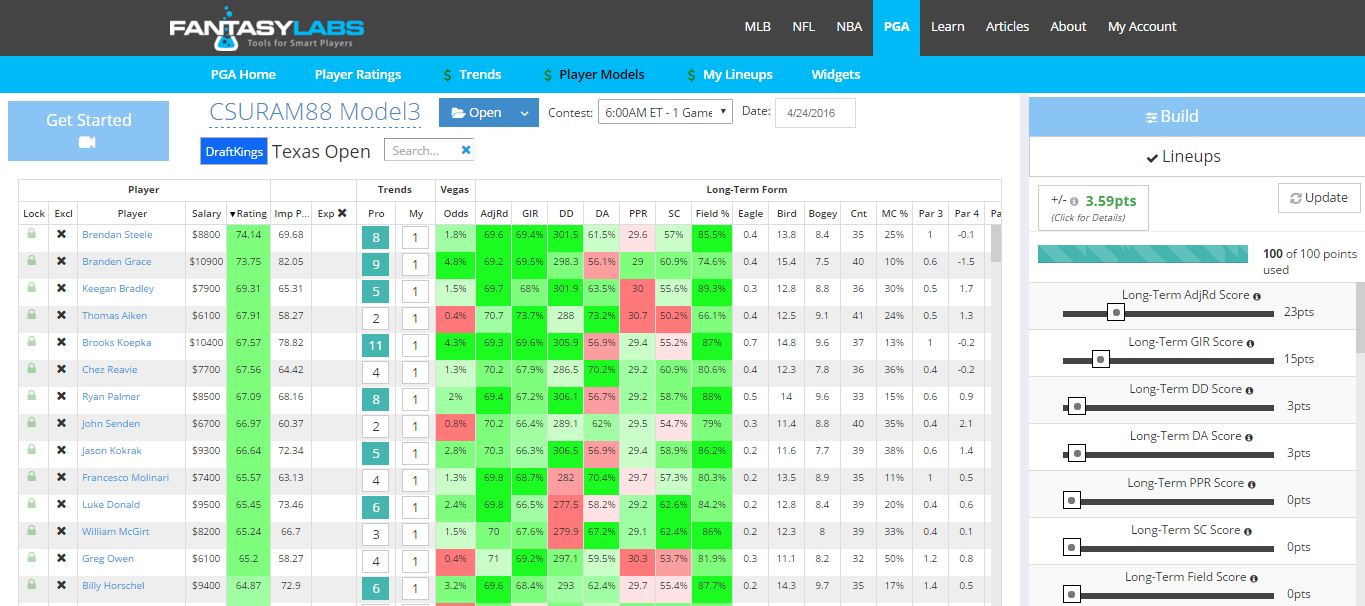Open the Trends menu item
Image resolution: width=1365 pixels, height=606 pixels.
(472, 74)
